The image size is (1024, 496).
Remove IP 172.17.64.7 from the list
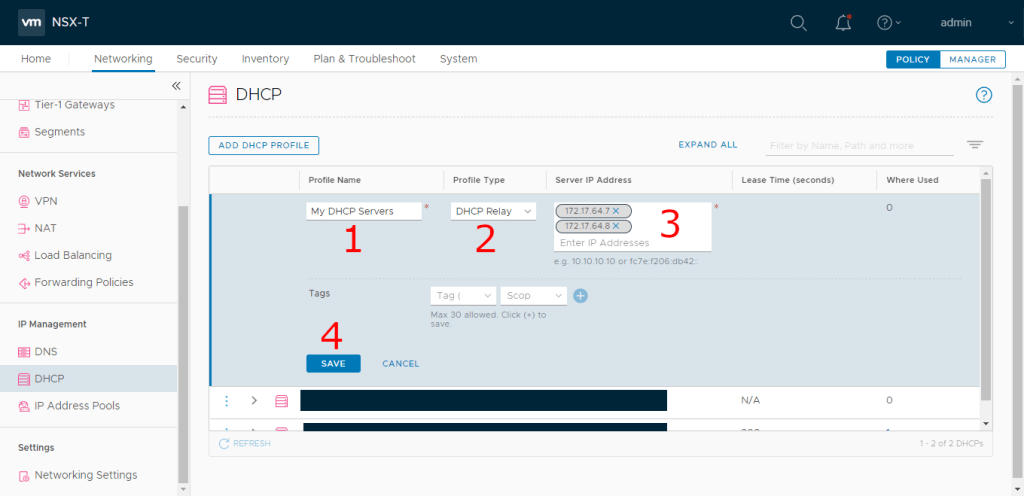tap(616, 211)
